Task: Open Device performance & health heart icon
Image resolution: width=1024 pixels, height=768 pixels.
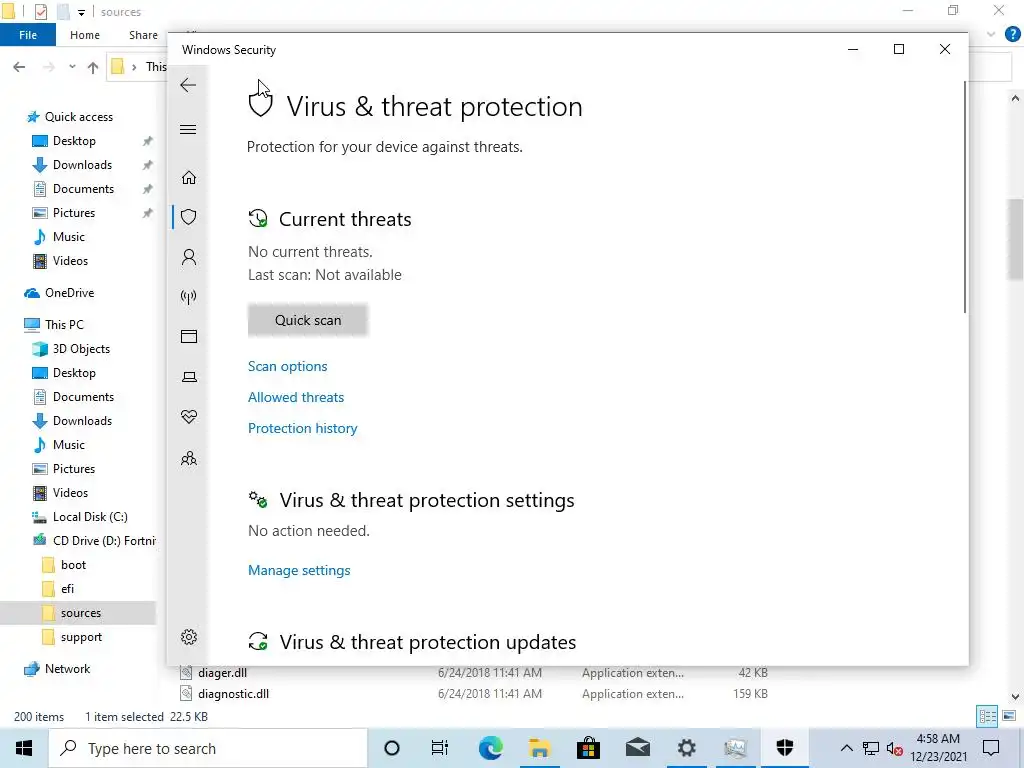Action: [x=189, y=417]
